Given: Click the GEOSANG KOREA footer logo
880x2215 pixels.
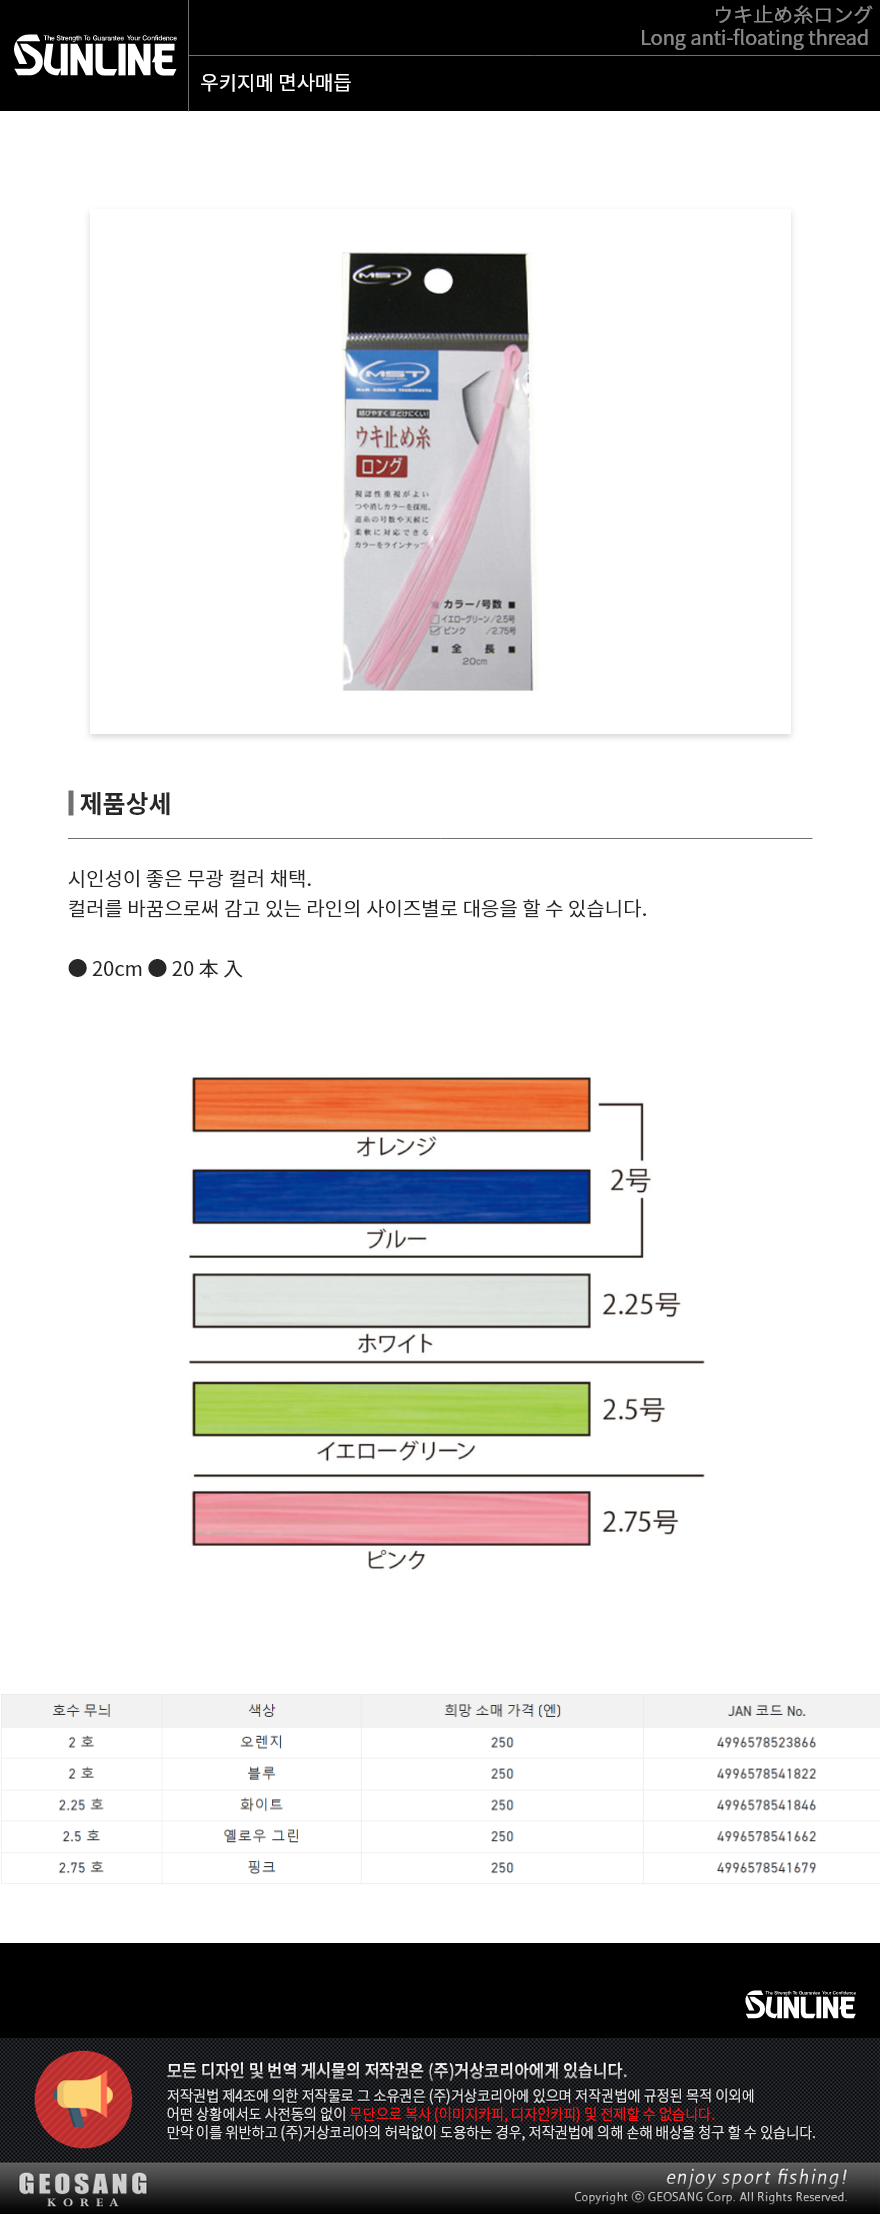Looking at the screenshot, I should (x=83, y=2188).
